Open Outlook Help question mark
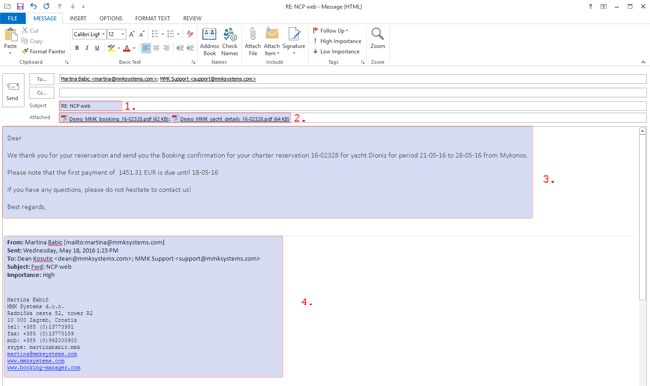Viewport: 650px width, 386px height. [x=590, y=6]
